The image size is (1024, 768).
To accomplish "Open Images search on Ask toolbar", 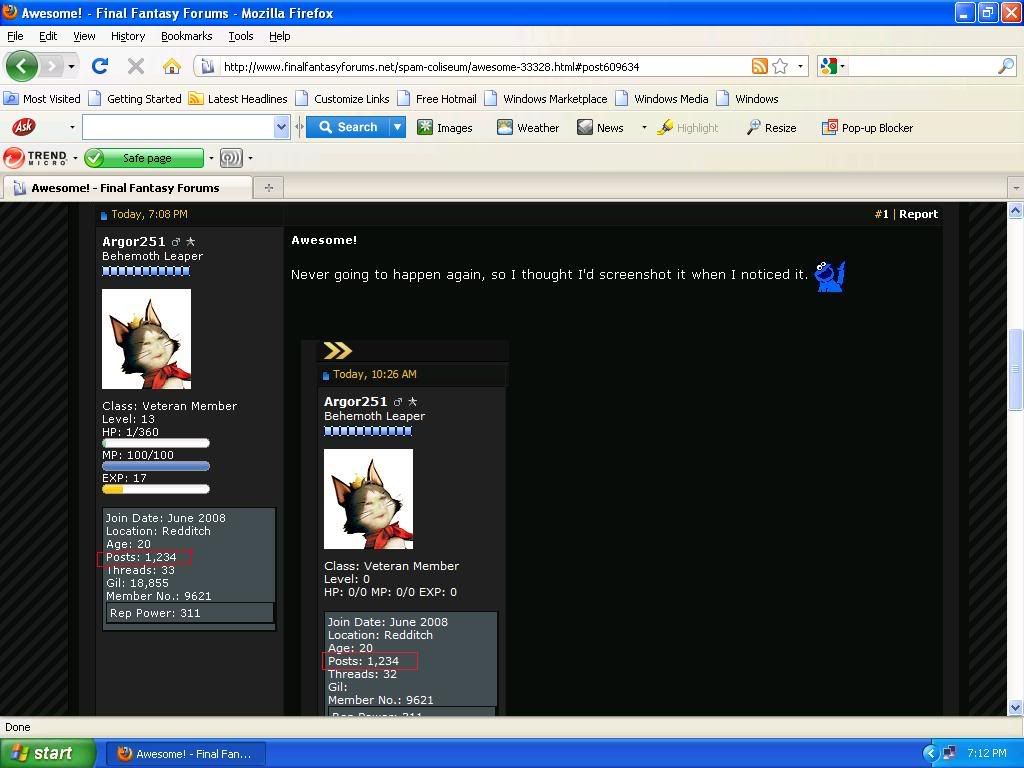I will click(445, 128).
